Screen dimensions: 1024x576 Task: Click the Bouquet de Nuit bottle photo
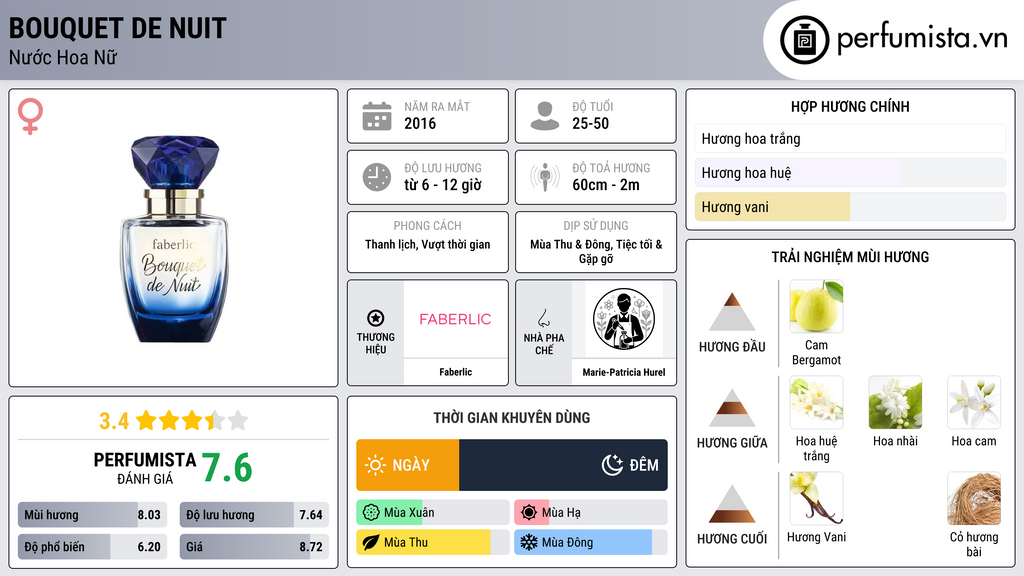click(x=174, y=239)
